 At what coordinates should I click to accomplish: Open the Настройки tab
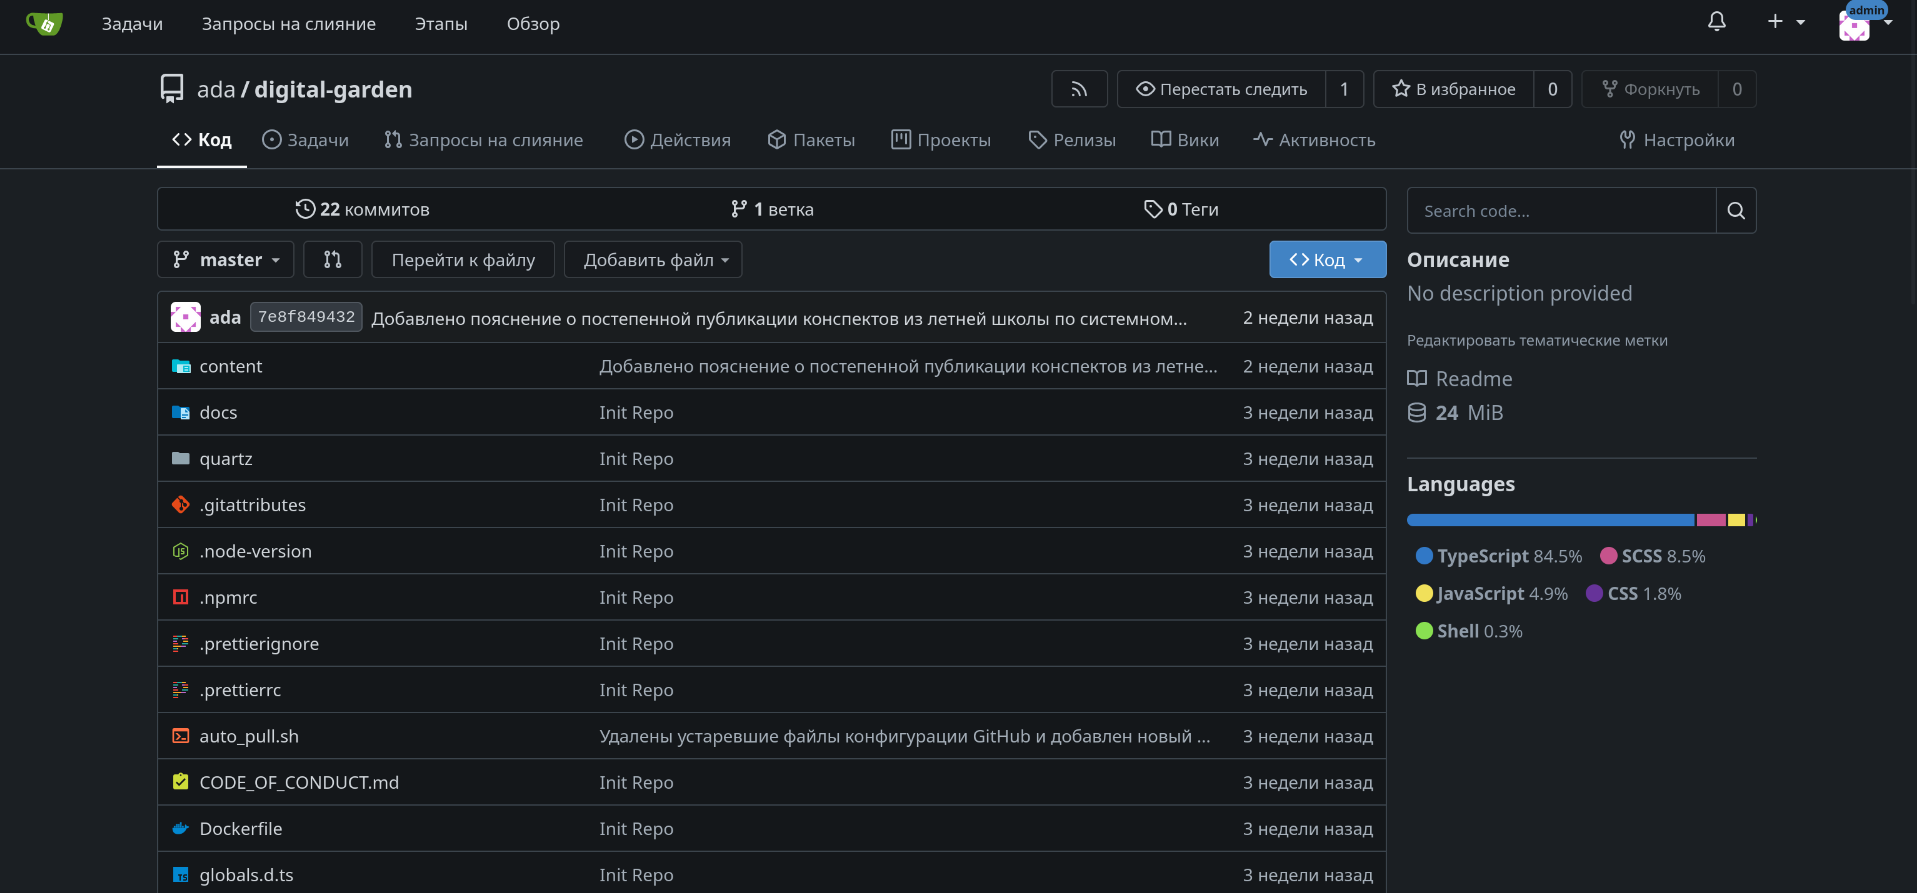(1677, 140)
